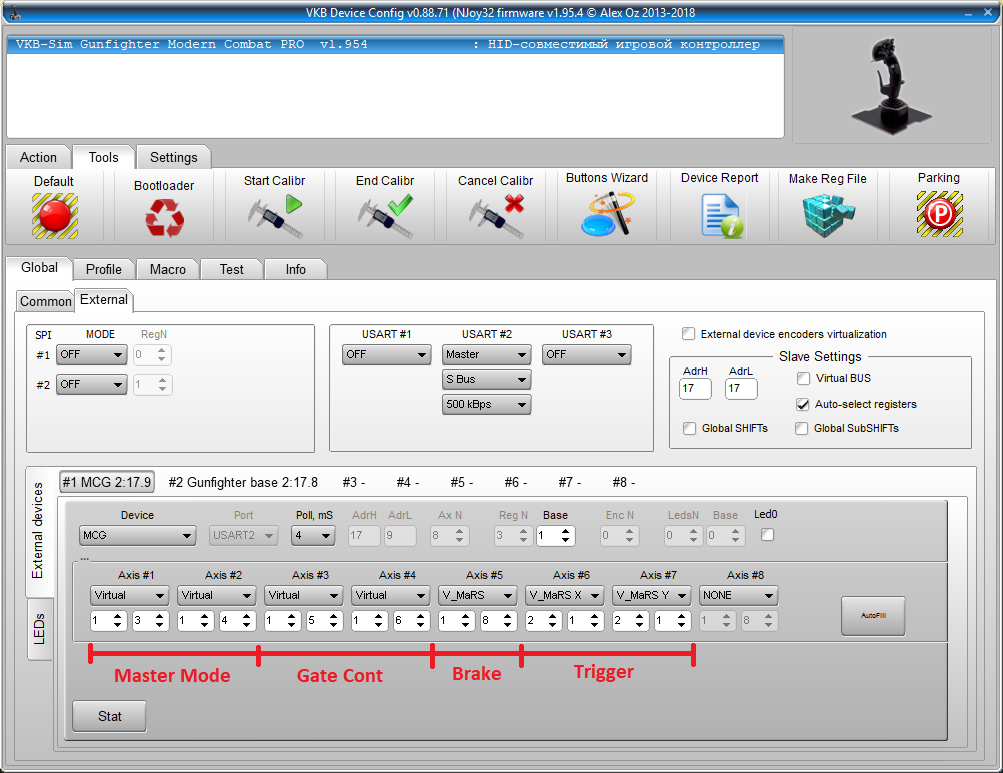1003x773 pixels.
Task: Open the Device MCG dropdown
Action: (x=138, y=536)
